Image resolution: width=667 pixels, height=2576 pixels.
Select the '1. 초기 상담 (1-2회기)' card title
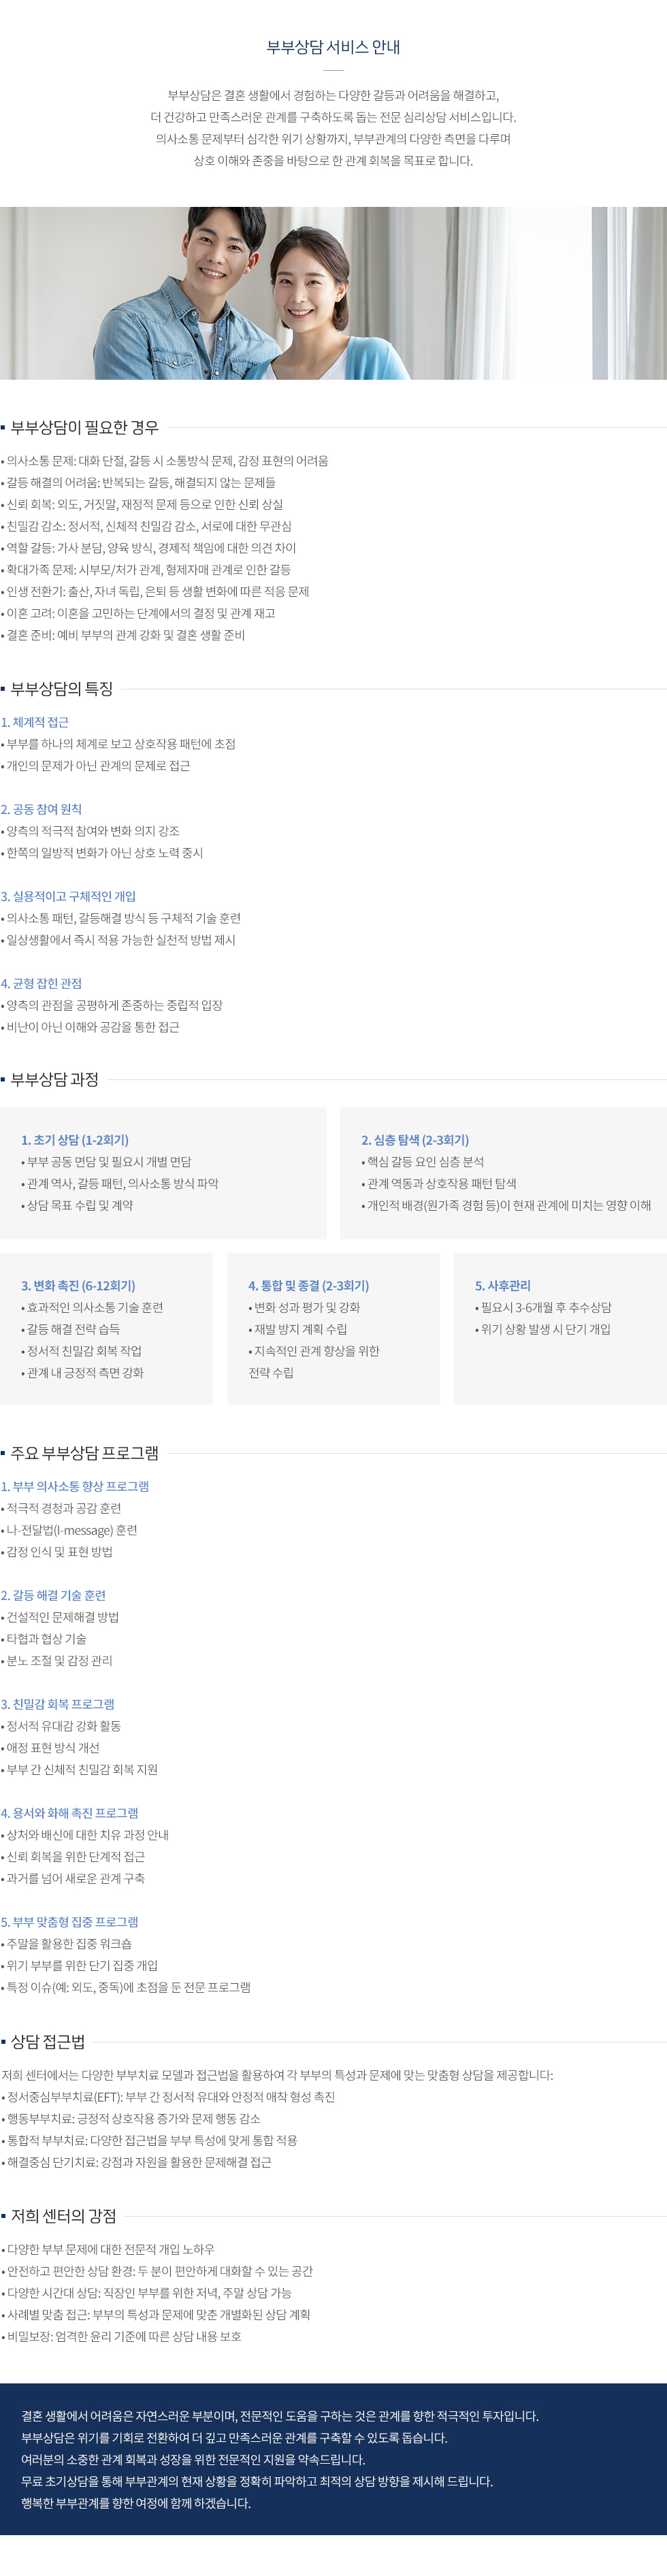click(x=75, y=1140)
